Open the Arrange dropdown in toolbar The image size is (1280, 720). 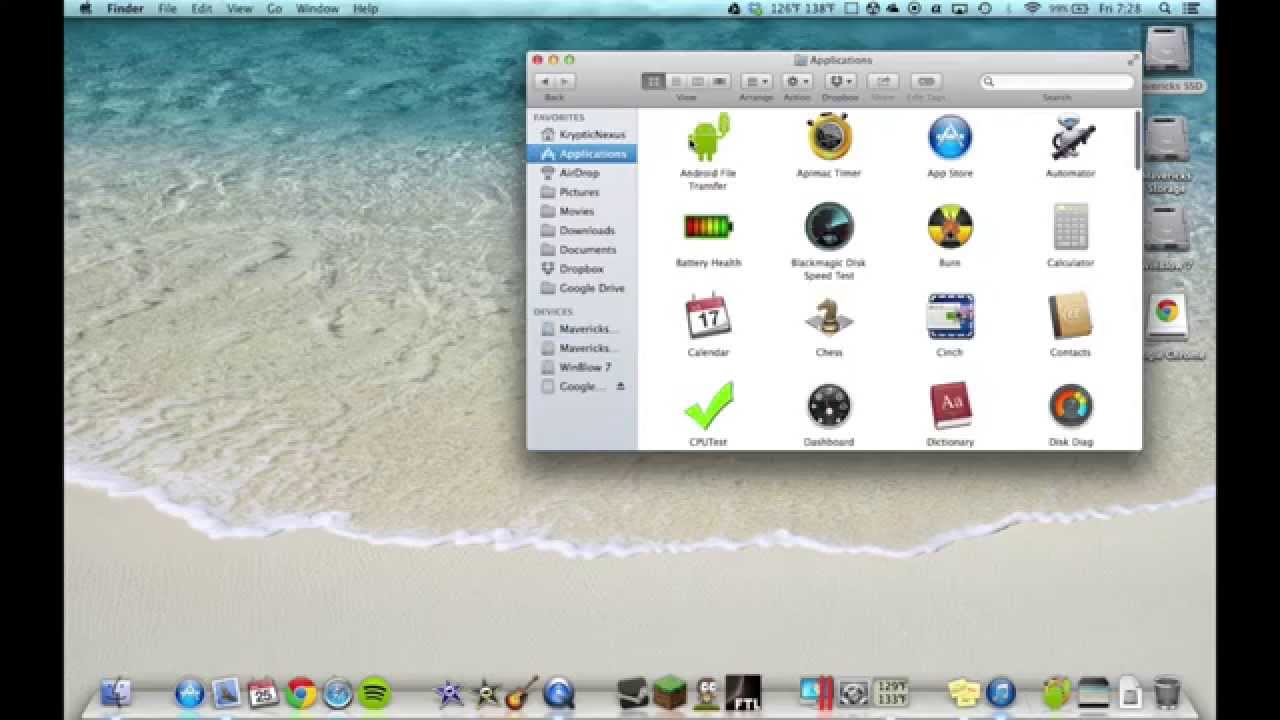click(756, 81)
